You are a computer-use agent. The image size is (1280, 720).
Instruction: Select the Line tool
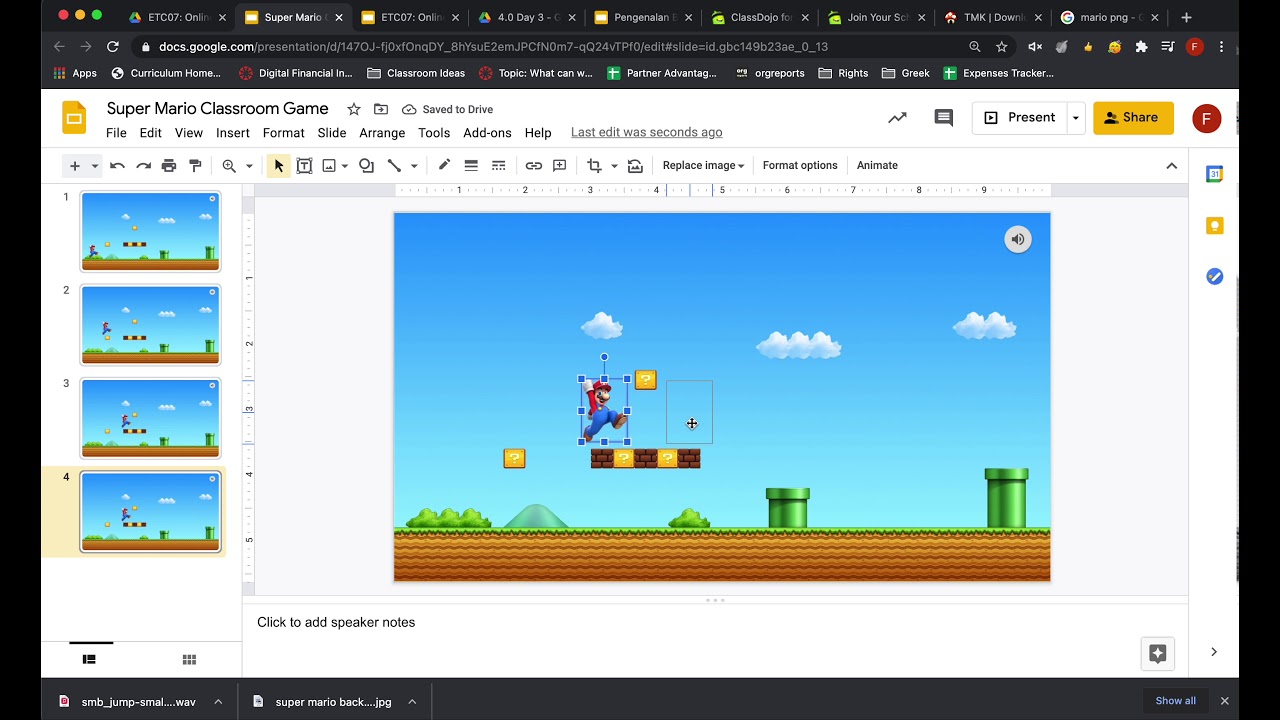[394, 166]
